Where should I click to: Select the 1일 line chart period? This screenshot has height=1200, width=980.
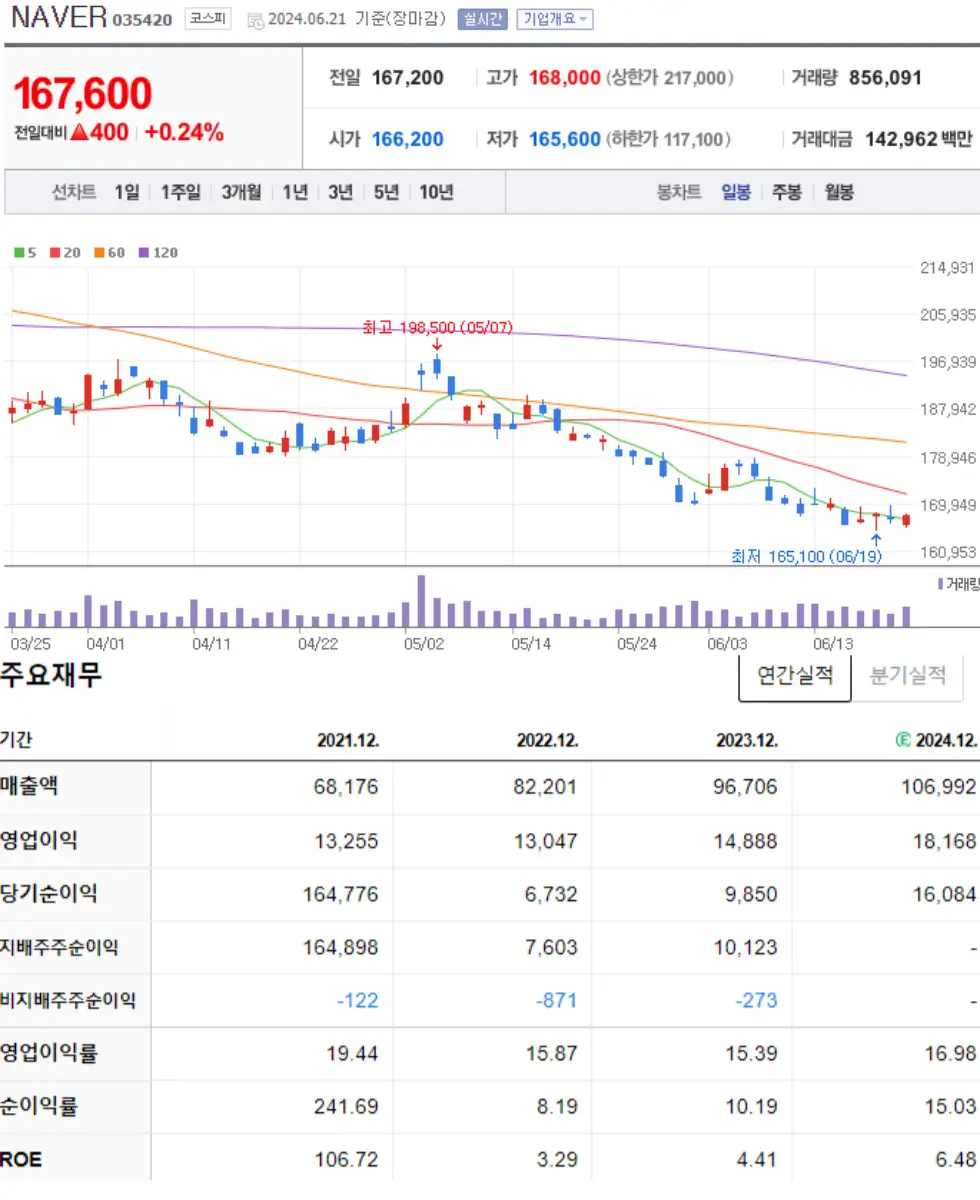tap(127, 192)
